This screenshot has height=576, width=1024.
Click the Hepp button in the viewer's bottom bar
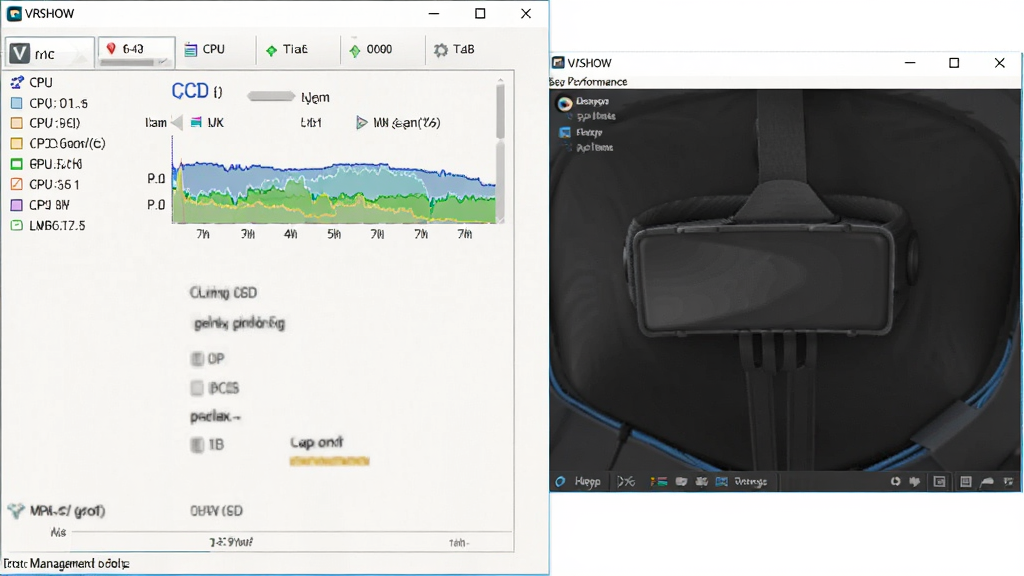coord(587,481)
